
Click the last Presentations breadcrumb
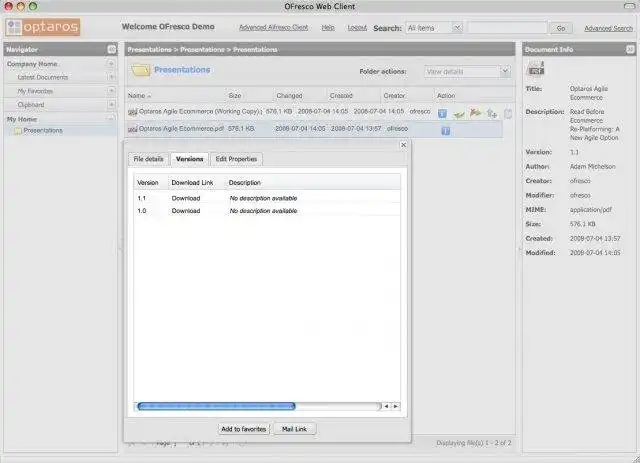coord(255,49)
